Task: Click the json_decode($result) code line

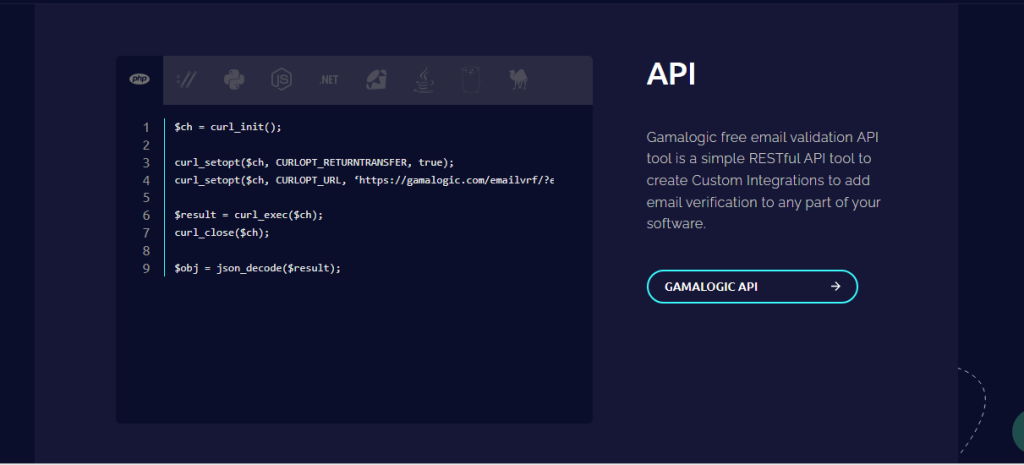Action: pos(258,268)
